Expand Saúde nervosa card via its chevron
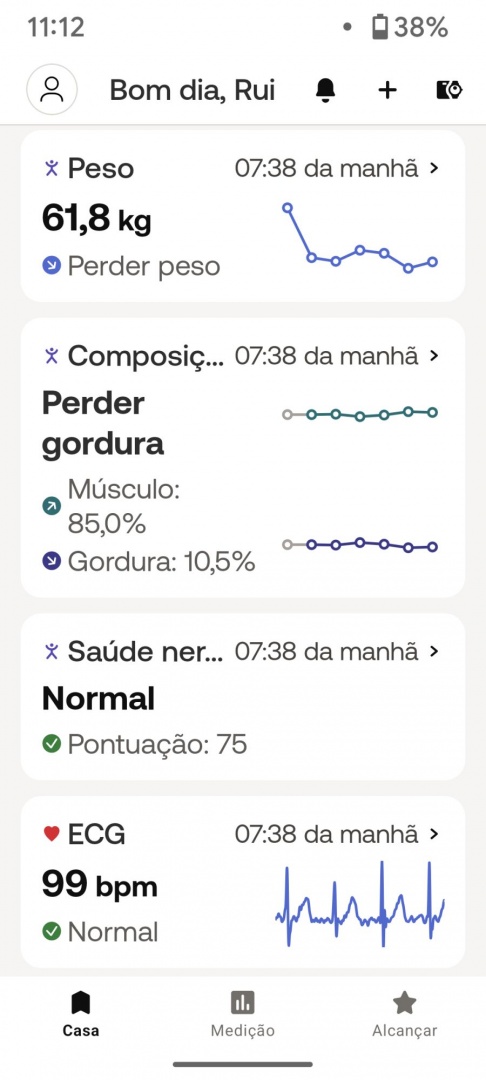The width and height of the screenshot is (486, 1080). click(433, 651)
